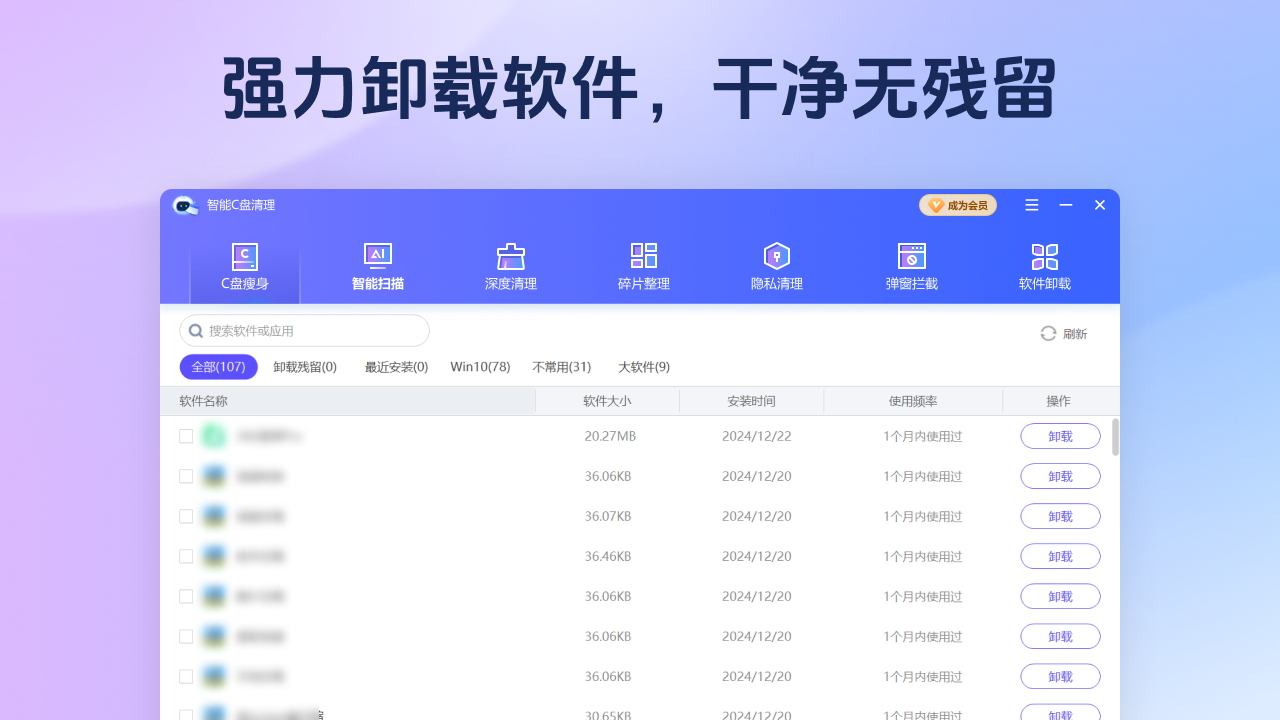Tick the checkbox in the 36.46KB row
This screenshot has height=720, width=1280.
pyautogui.click(x=186, y=556)
